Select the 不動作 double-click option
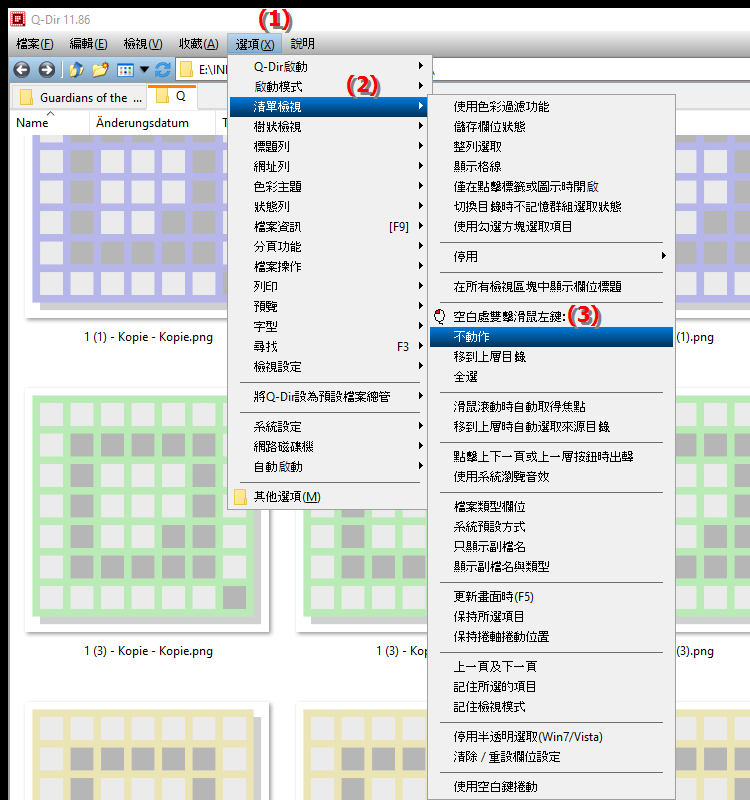 tap(552, 337)
